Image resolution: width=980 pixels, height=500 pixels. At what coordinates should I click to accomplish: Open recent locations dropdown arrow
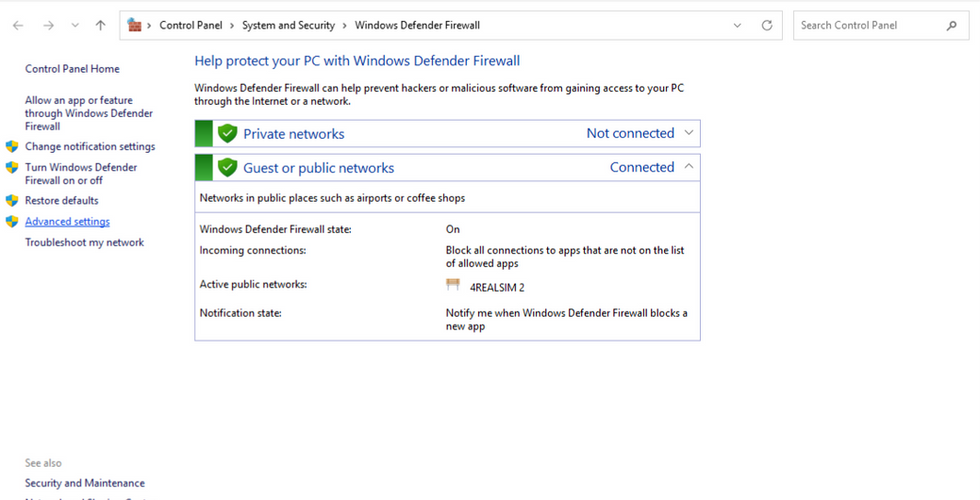tap(75, 26)
